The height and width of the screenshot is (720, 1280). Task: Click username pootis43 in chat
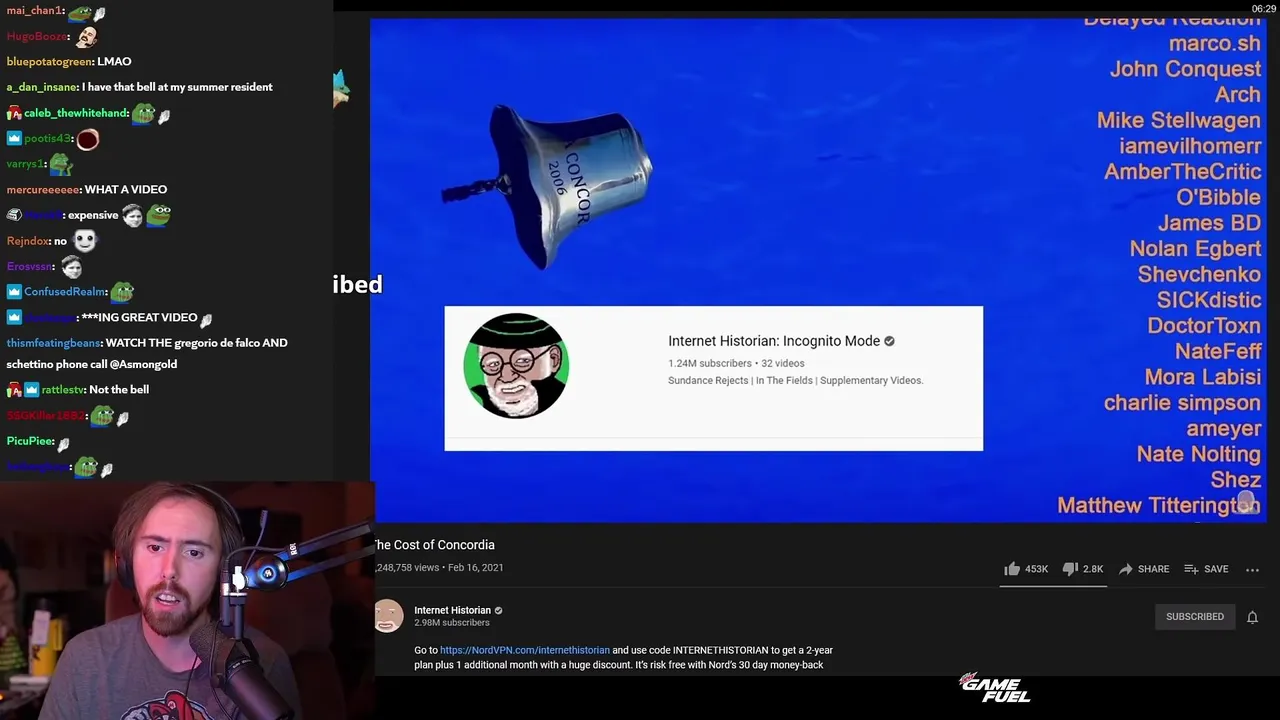(47, 139)
